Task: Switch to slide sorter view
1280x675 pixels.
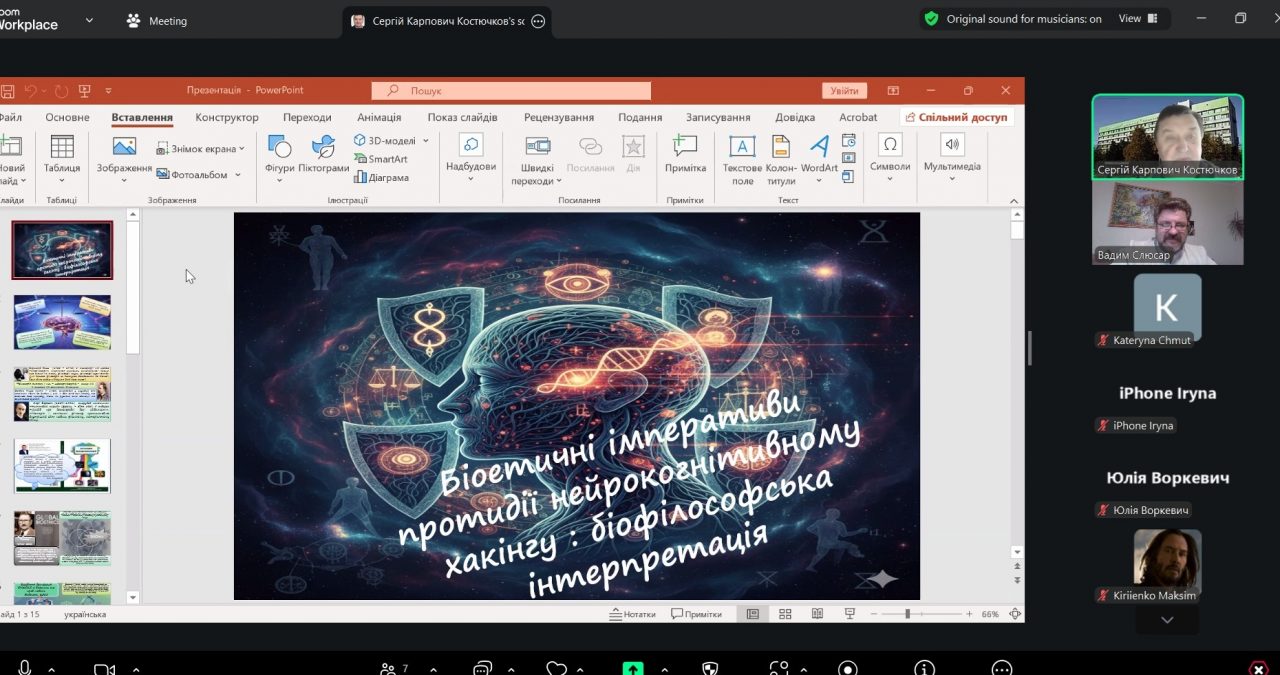Action: tap(785, 614)
